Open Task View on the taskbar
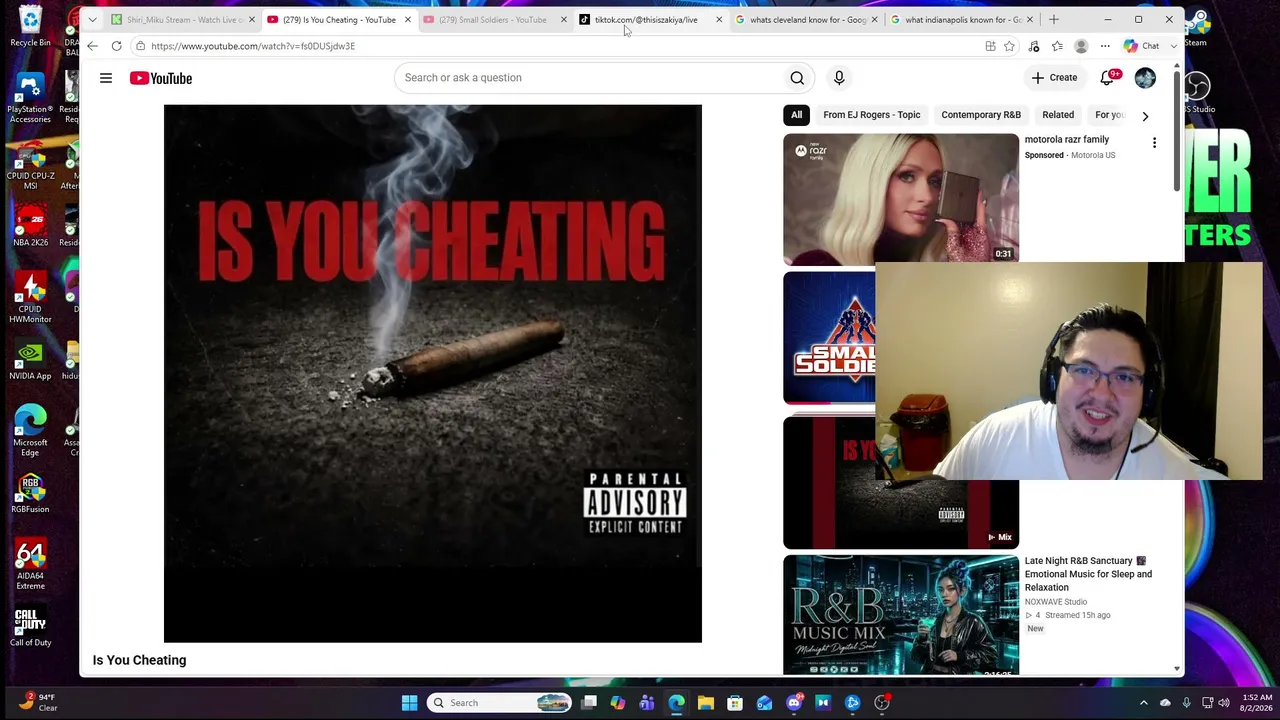This screenshot has height=720, width=1280. click(x=589, y=703)
